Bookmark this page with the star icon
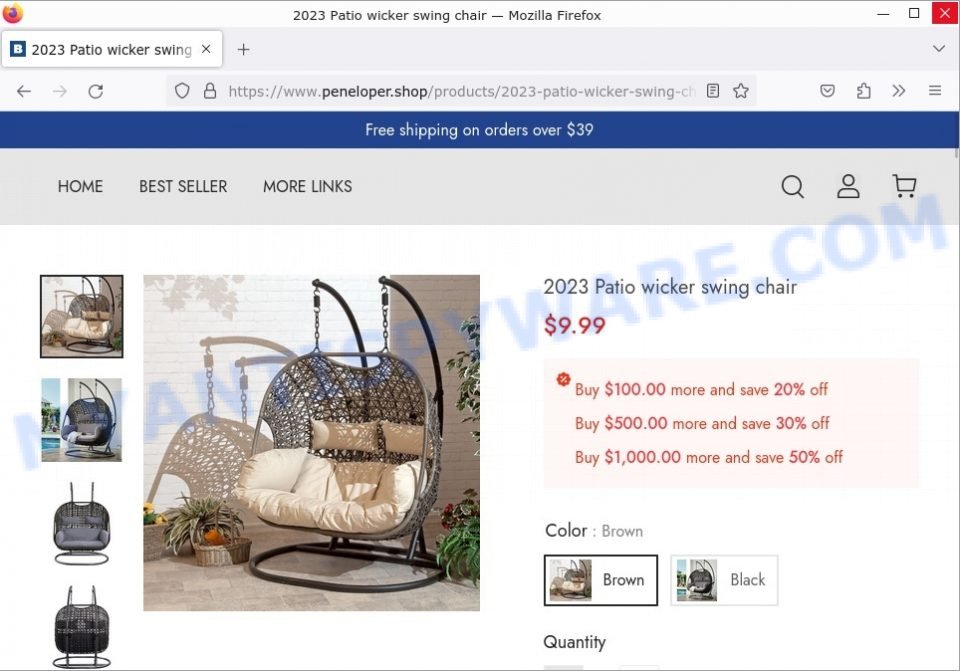The width and height of the screenshot is (960, 671). [x=741, y=91]
